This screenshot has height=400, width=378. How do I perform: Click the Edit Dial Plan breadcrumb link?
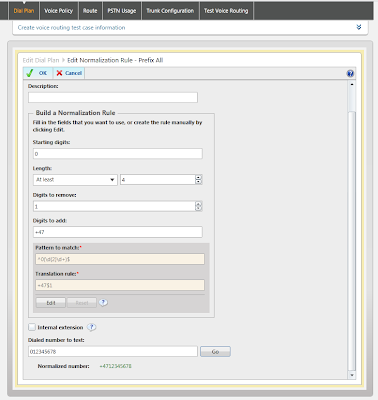coord(41,60)
